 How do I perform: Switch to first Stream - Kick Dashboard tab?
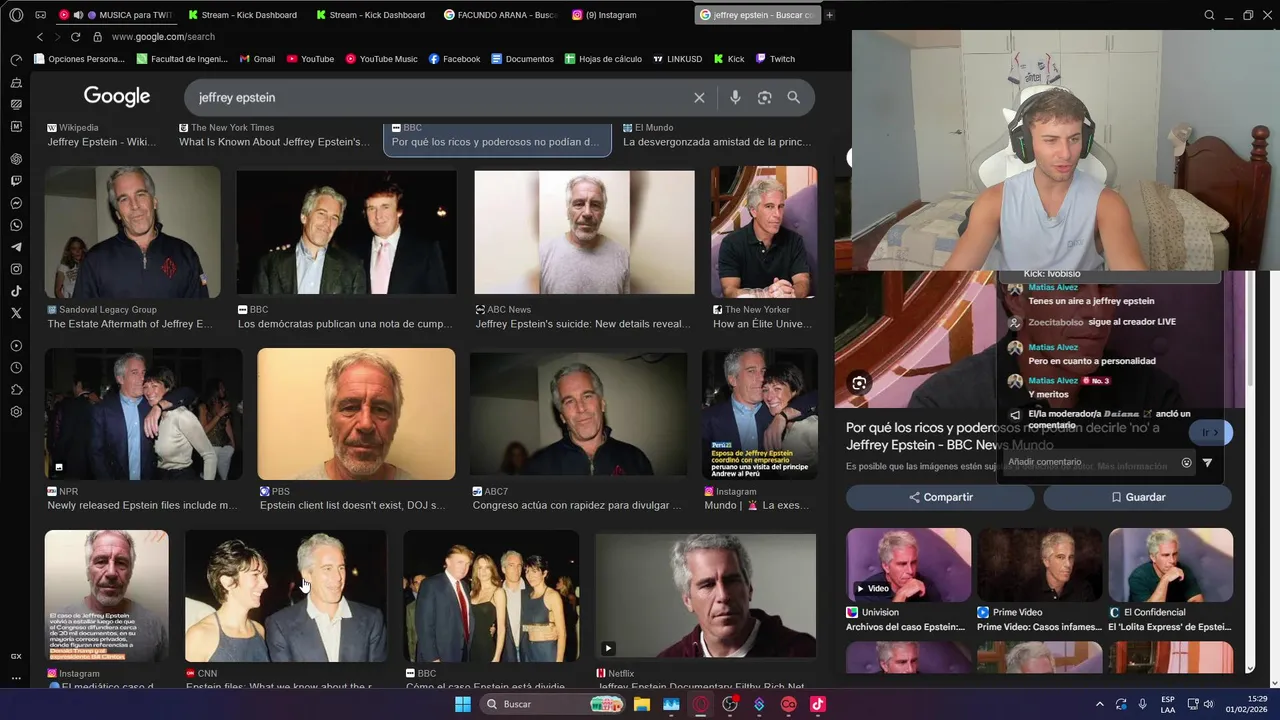(x=241, y=15)
